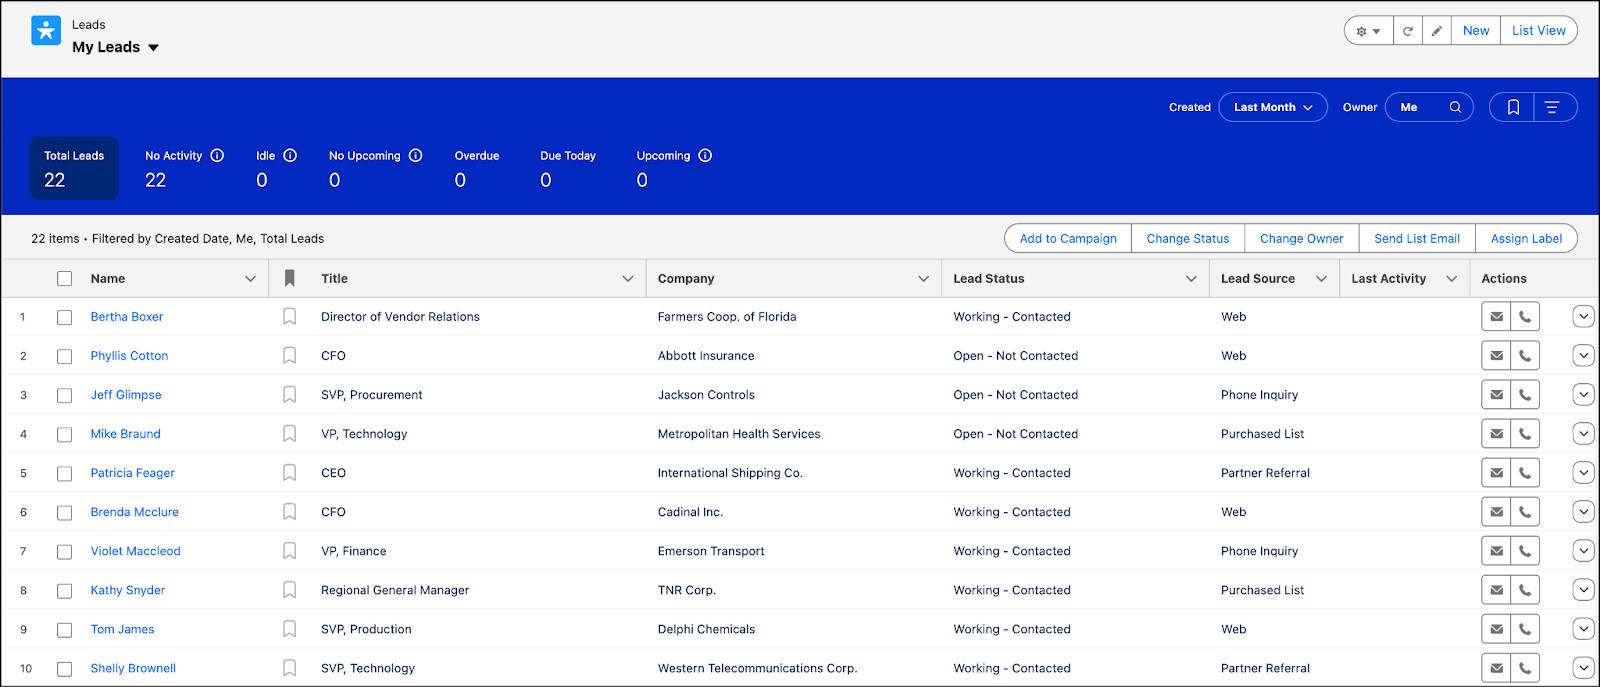
Task: Open Lead Status column menu
Action: tap(1191, 279)
